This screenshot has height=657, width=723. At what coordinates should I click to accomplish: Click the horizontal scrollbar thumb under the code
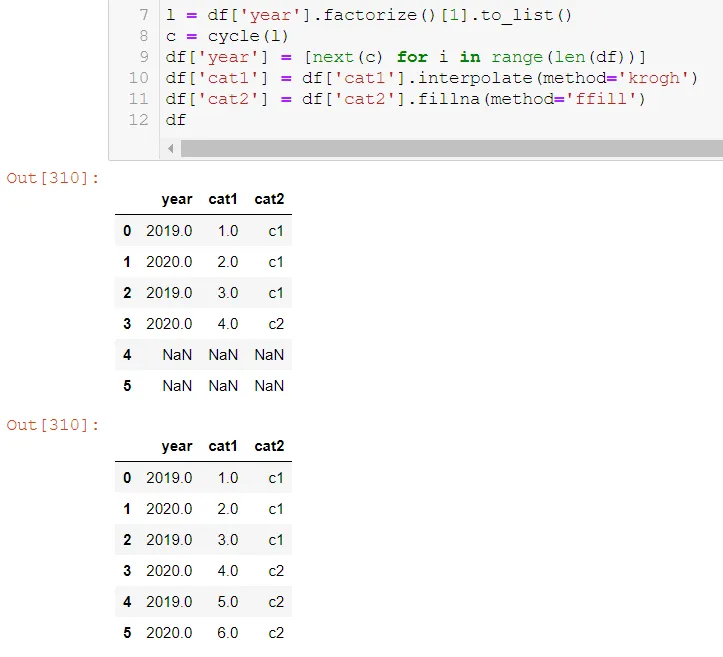click(x=452, y=148)
